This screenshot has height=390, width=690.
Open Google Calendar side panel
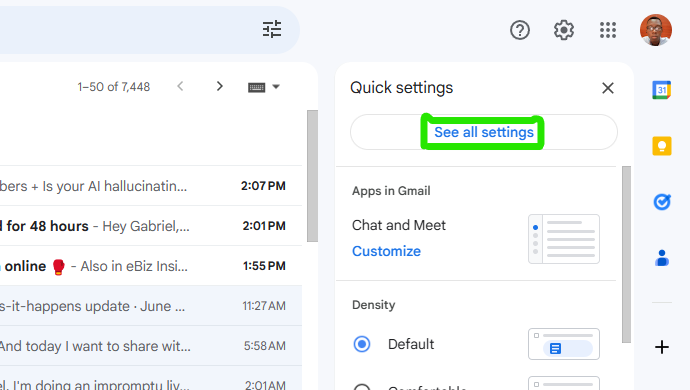click(661, 90)
